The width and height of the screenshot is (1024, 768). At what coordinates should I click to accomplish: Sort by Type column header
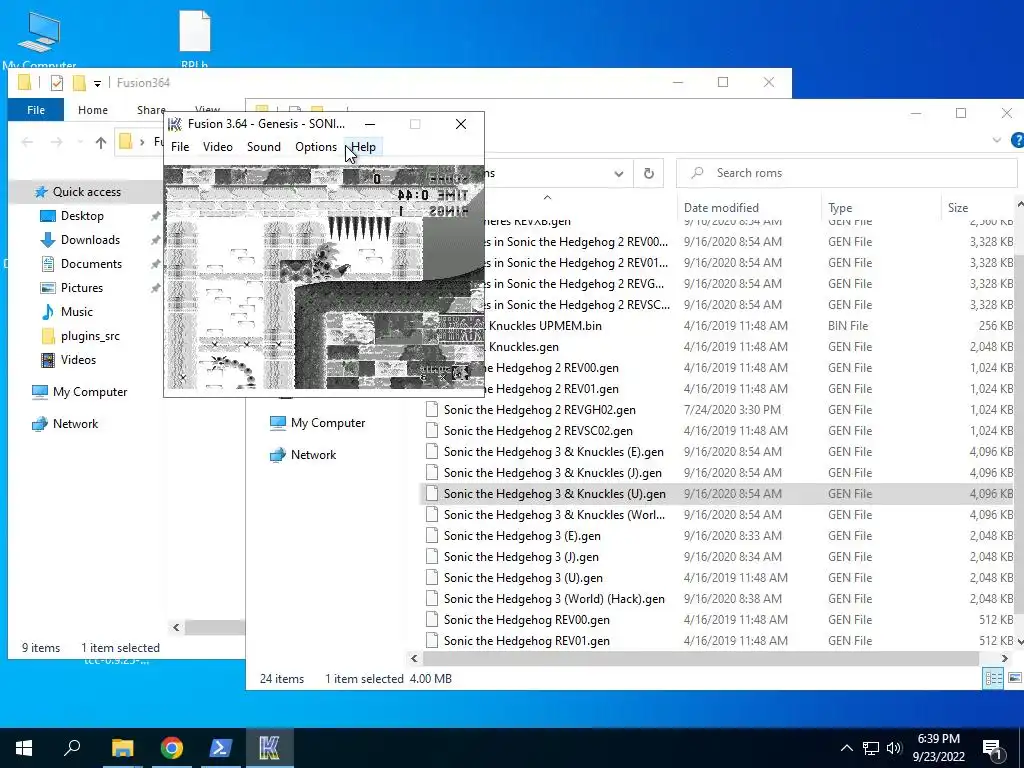840,208
